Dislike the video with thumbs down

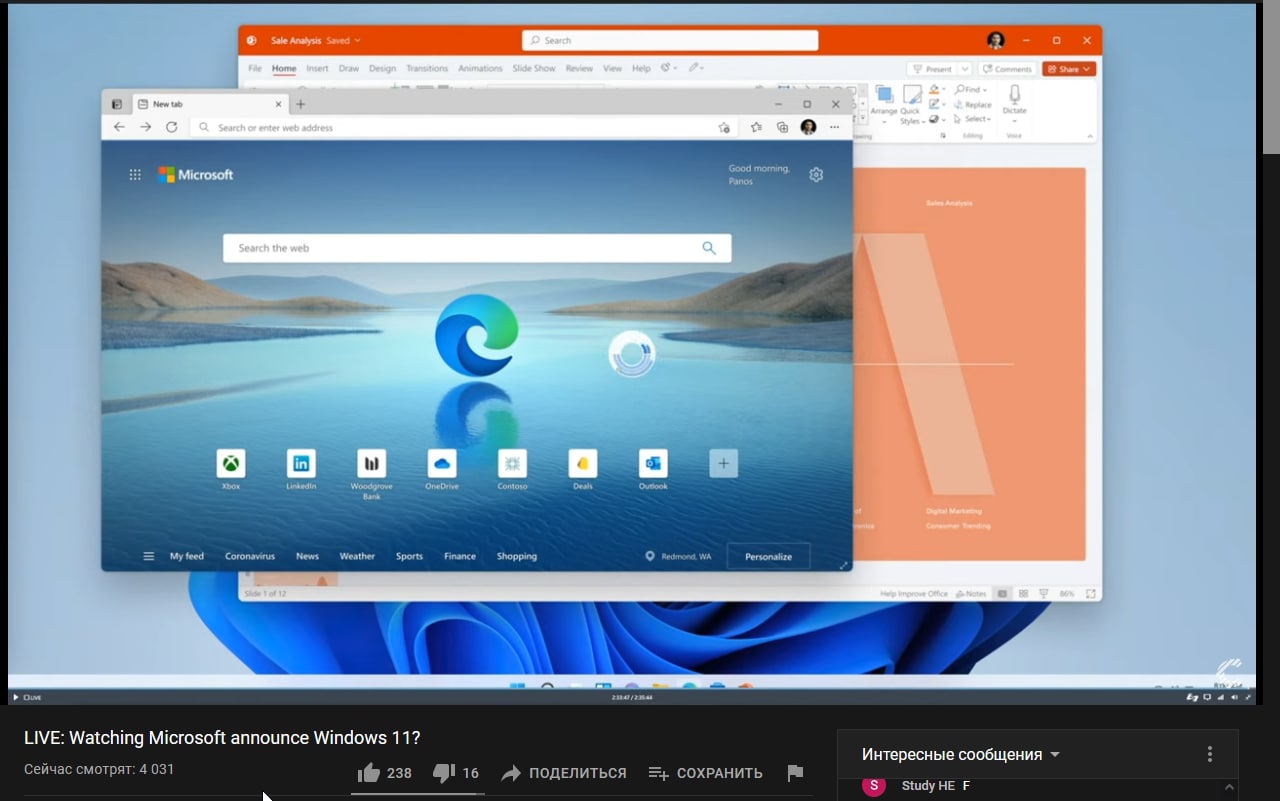click(x=444, y=773)
